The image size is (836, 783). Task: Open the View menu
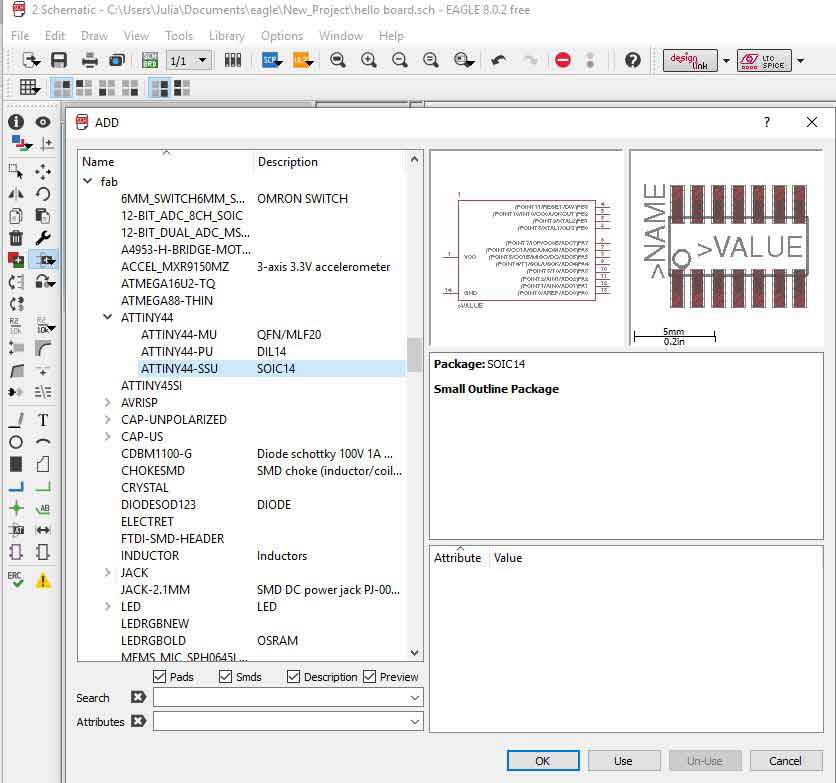136,36
